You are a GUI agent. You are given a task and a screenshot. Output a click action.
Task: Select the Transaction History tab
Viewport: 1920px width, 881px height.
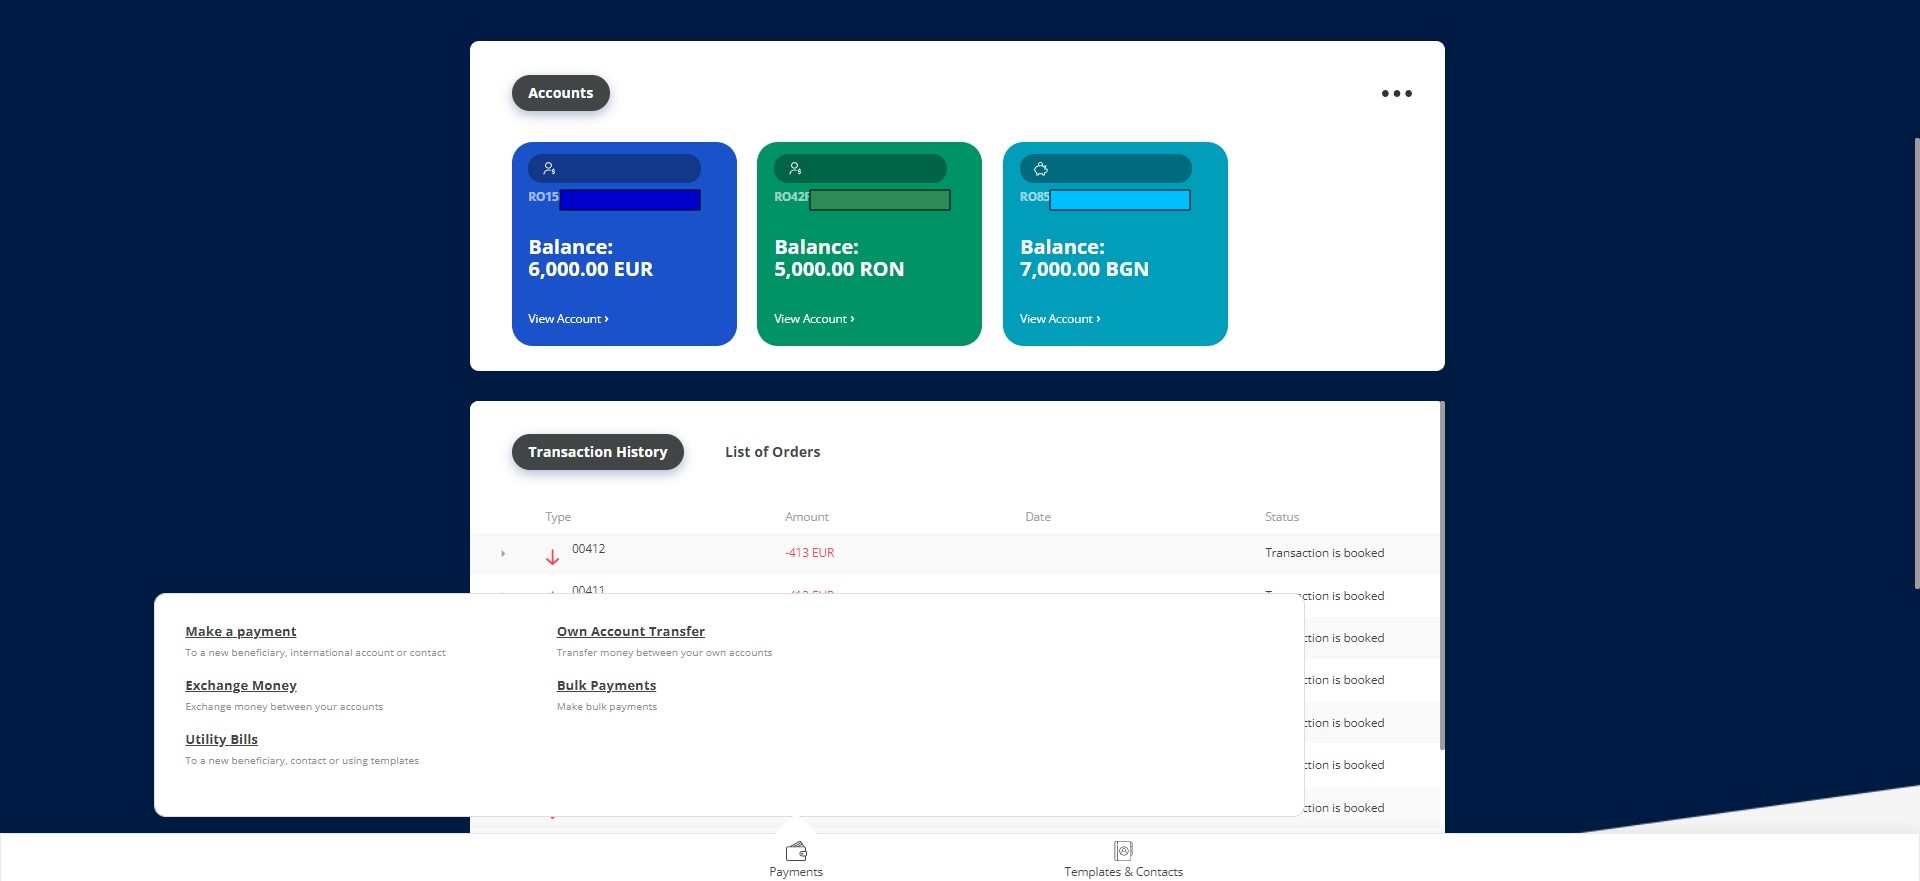(597, 452)
